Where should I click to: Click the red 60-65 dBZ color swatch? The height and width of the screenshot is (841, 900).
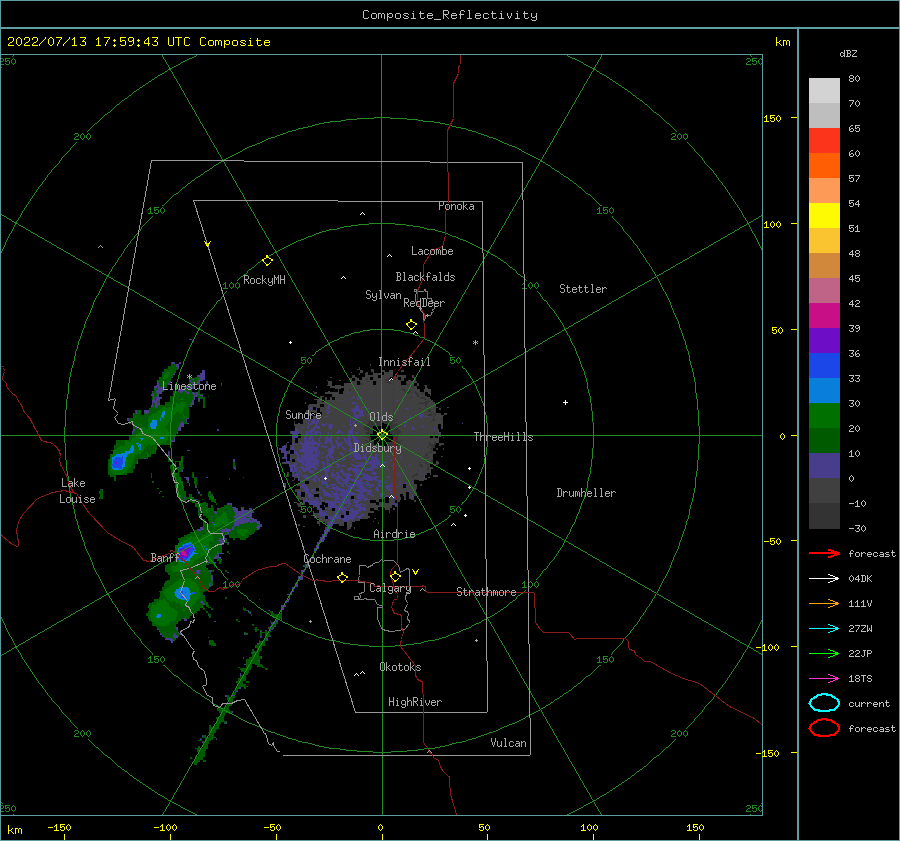click(824, 141)
